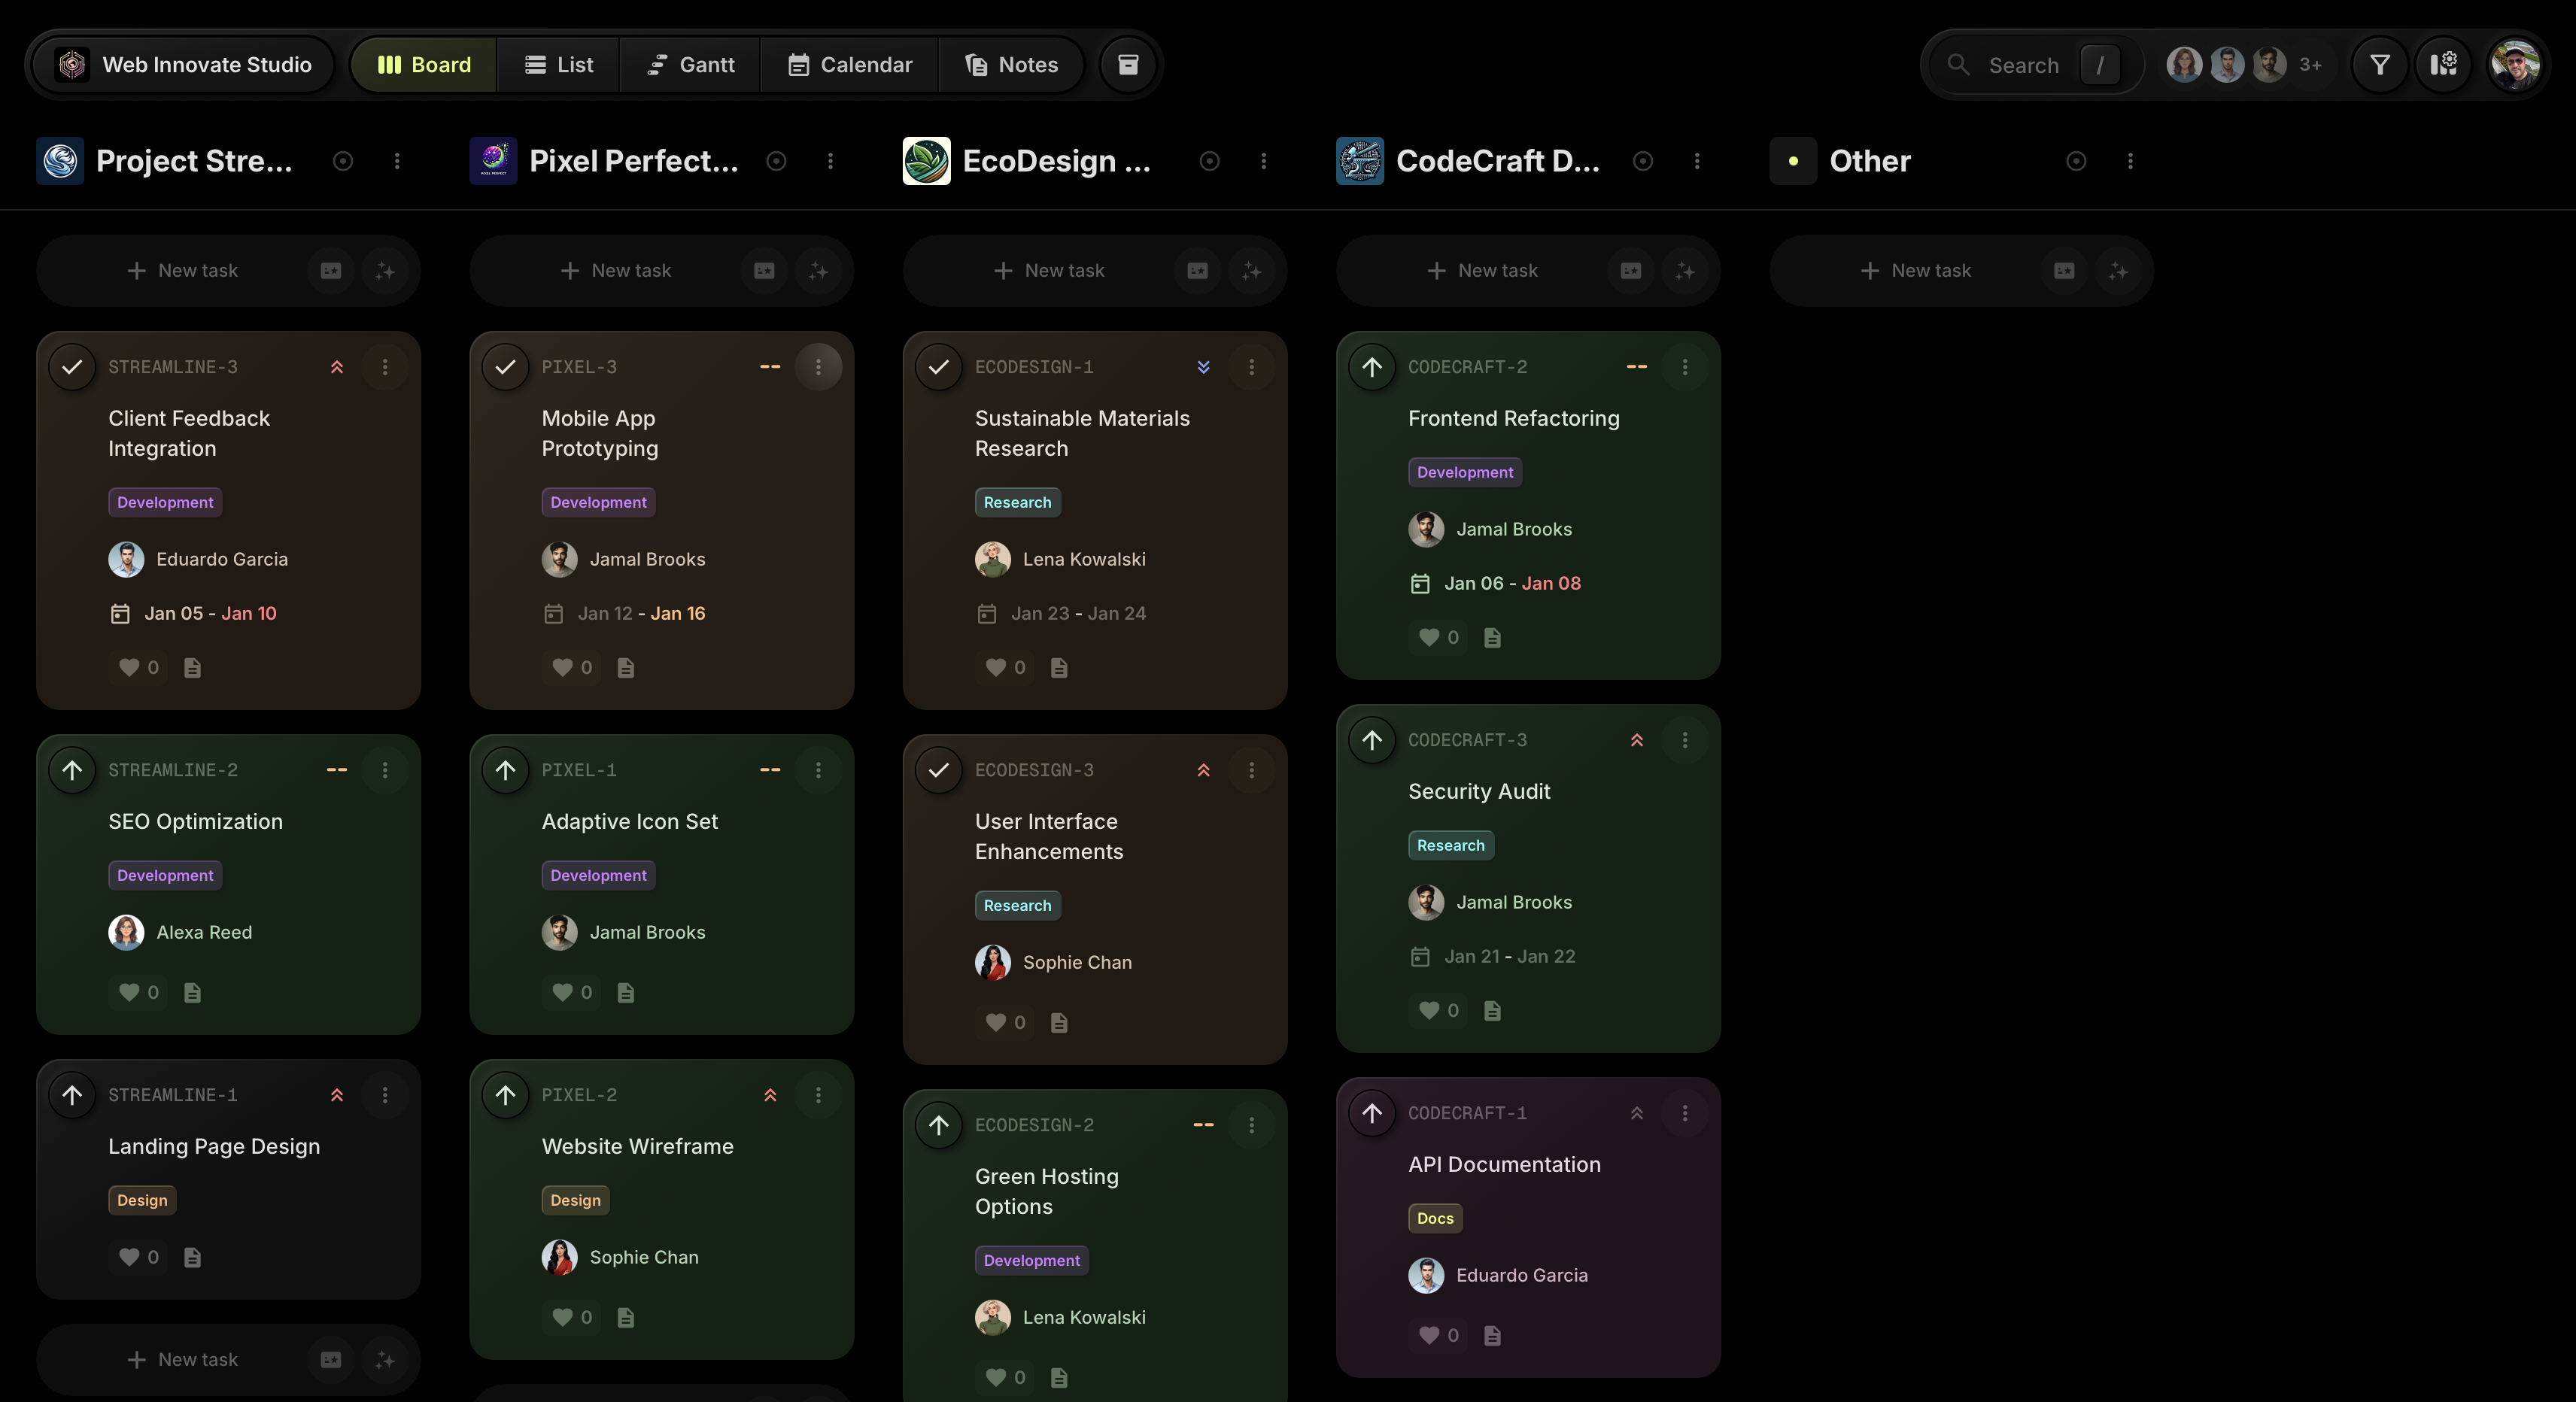This screenshot has width=2576, height=1402.
Task: Like the API Documentation task heart
Action: (x=1429, y=1335)
